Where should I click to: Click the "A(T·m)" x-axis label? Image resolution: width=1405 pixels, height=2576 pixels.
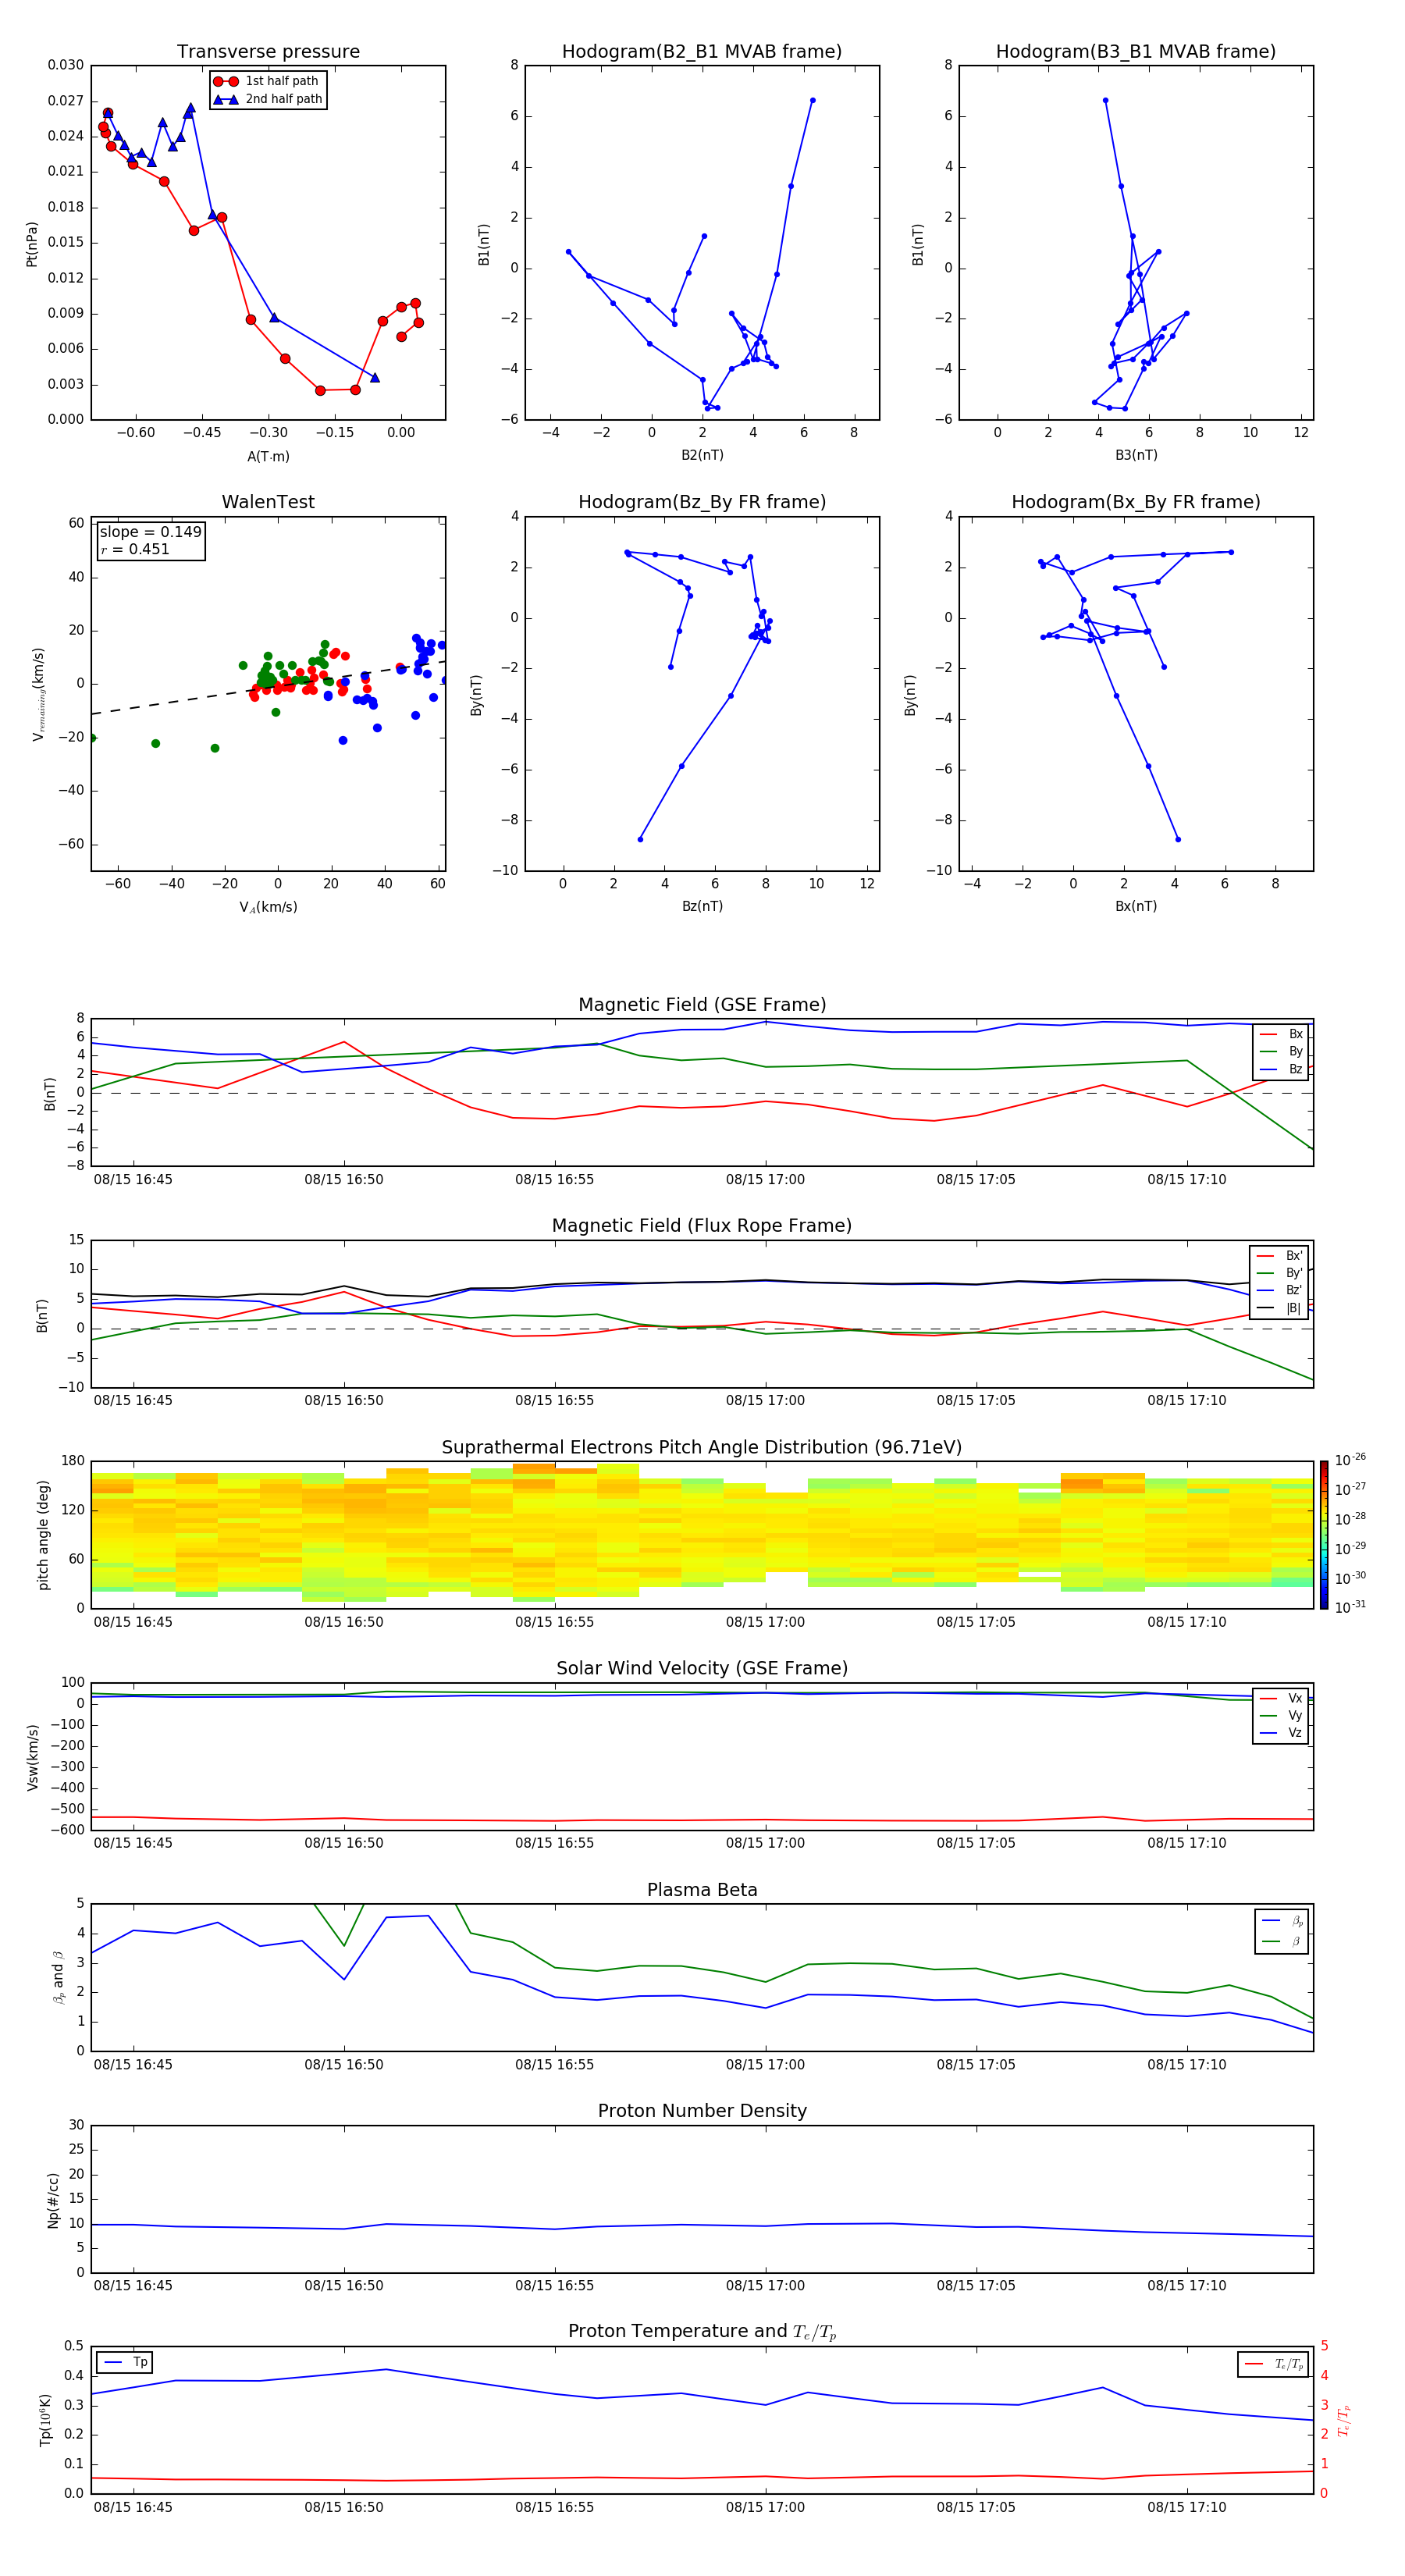tap(268, 456)
